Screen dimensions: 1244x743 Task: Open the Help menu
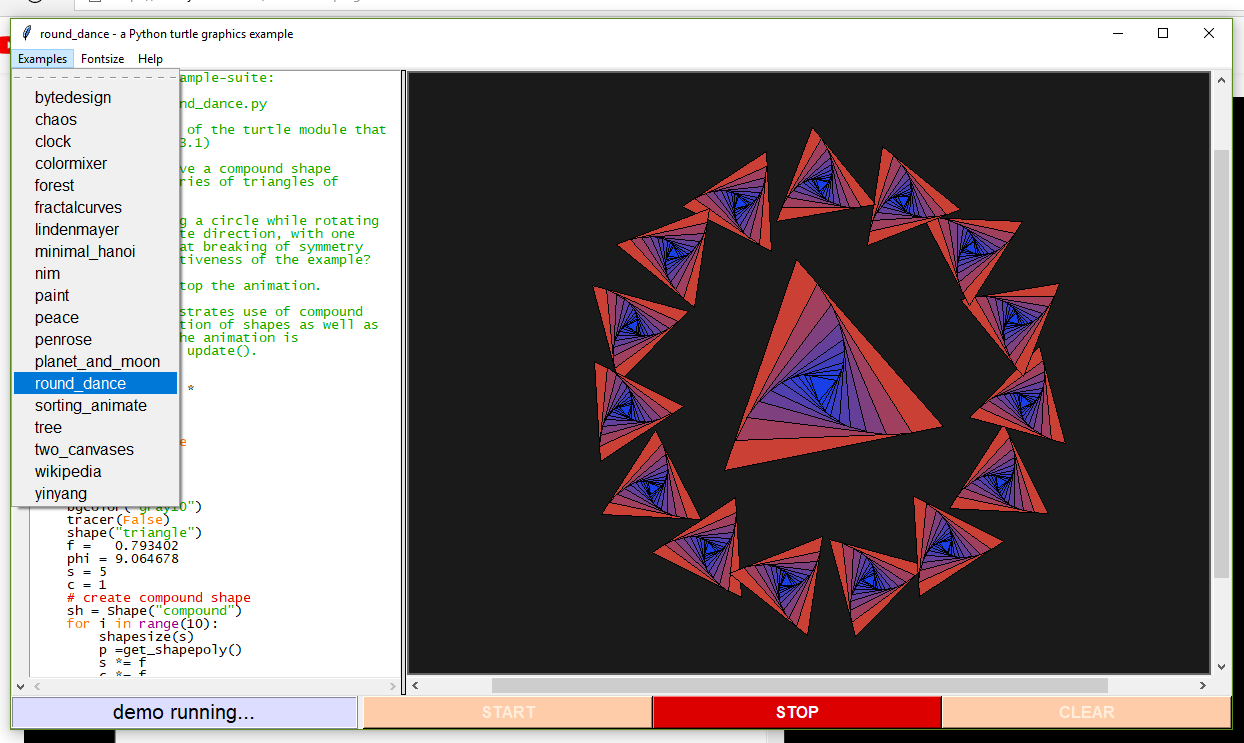tap(150, 59)
